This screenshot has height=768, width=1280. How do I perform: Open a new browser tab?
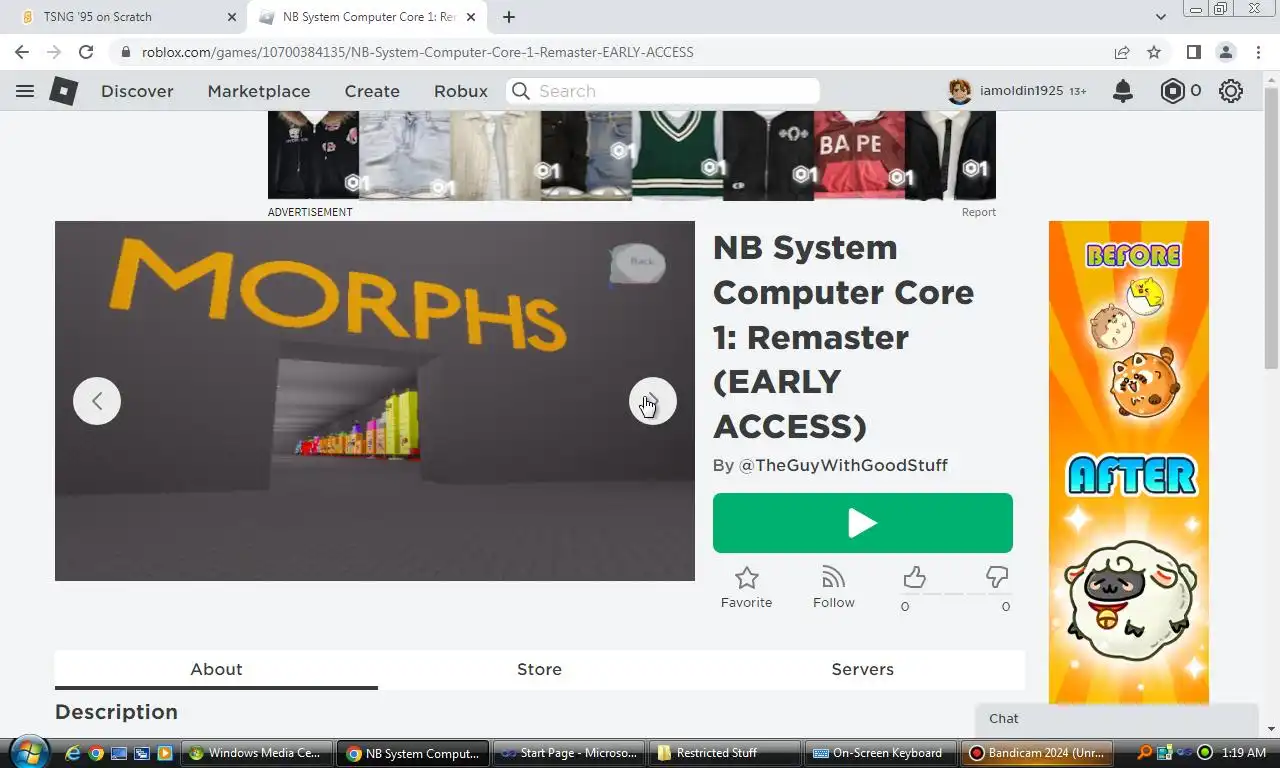pos(509,17)
